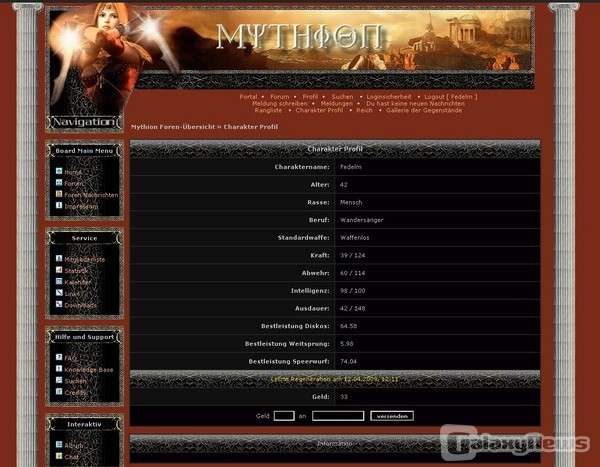Open Gallerie der Gegenstände link
This screenshot has width=600, height=467.
click(424, 111)
